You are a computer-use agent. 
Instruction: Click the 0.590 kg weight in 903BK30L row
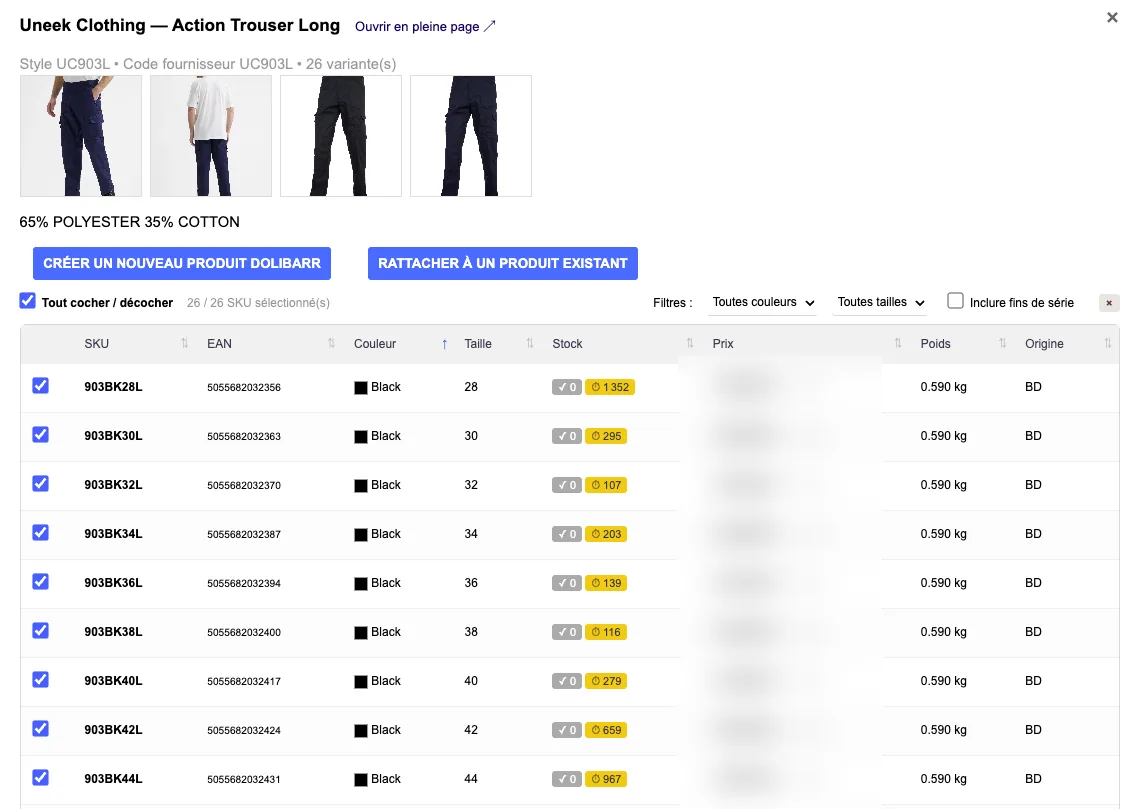coord(943,436)
